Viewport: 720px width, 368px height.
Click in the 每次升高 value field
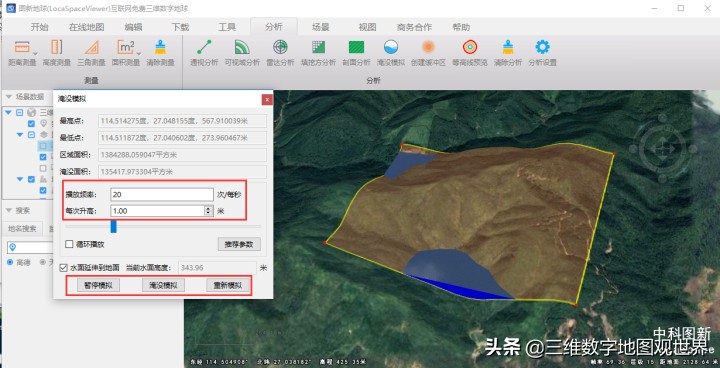(x=158, y=211)
